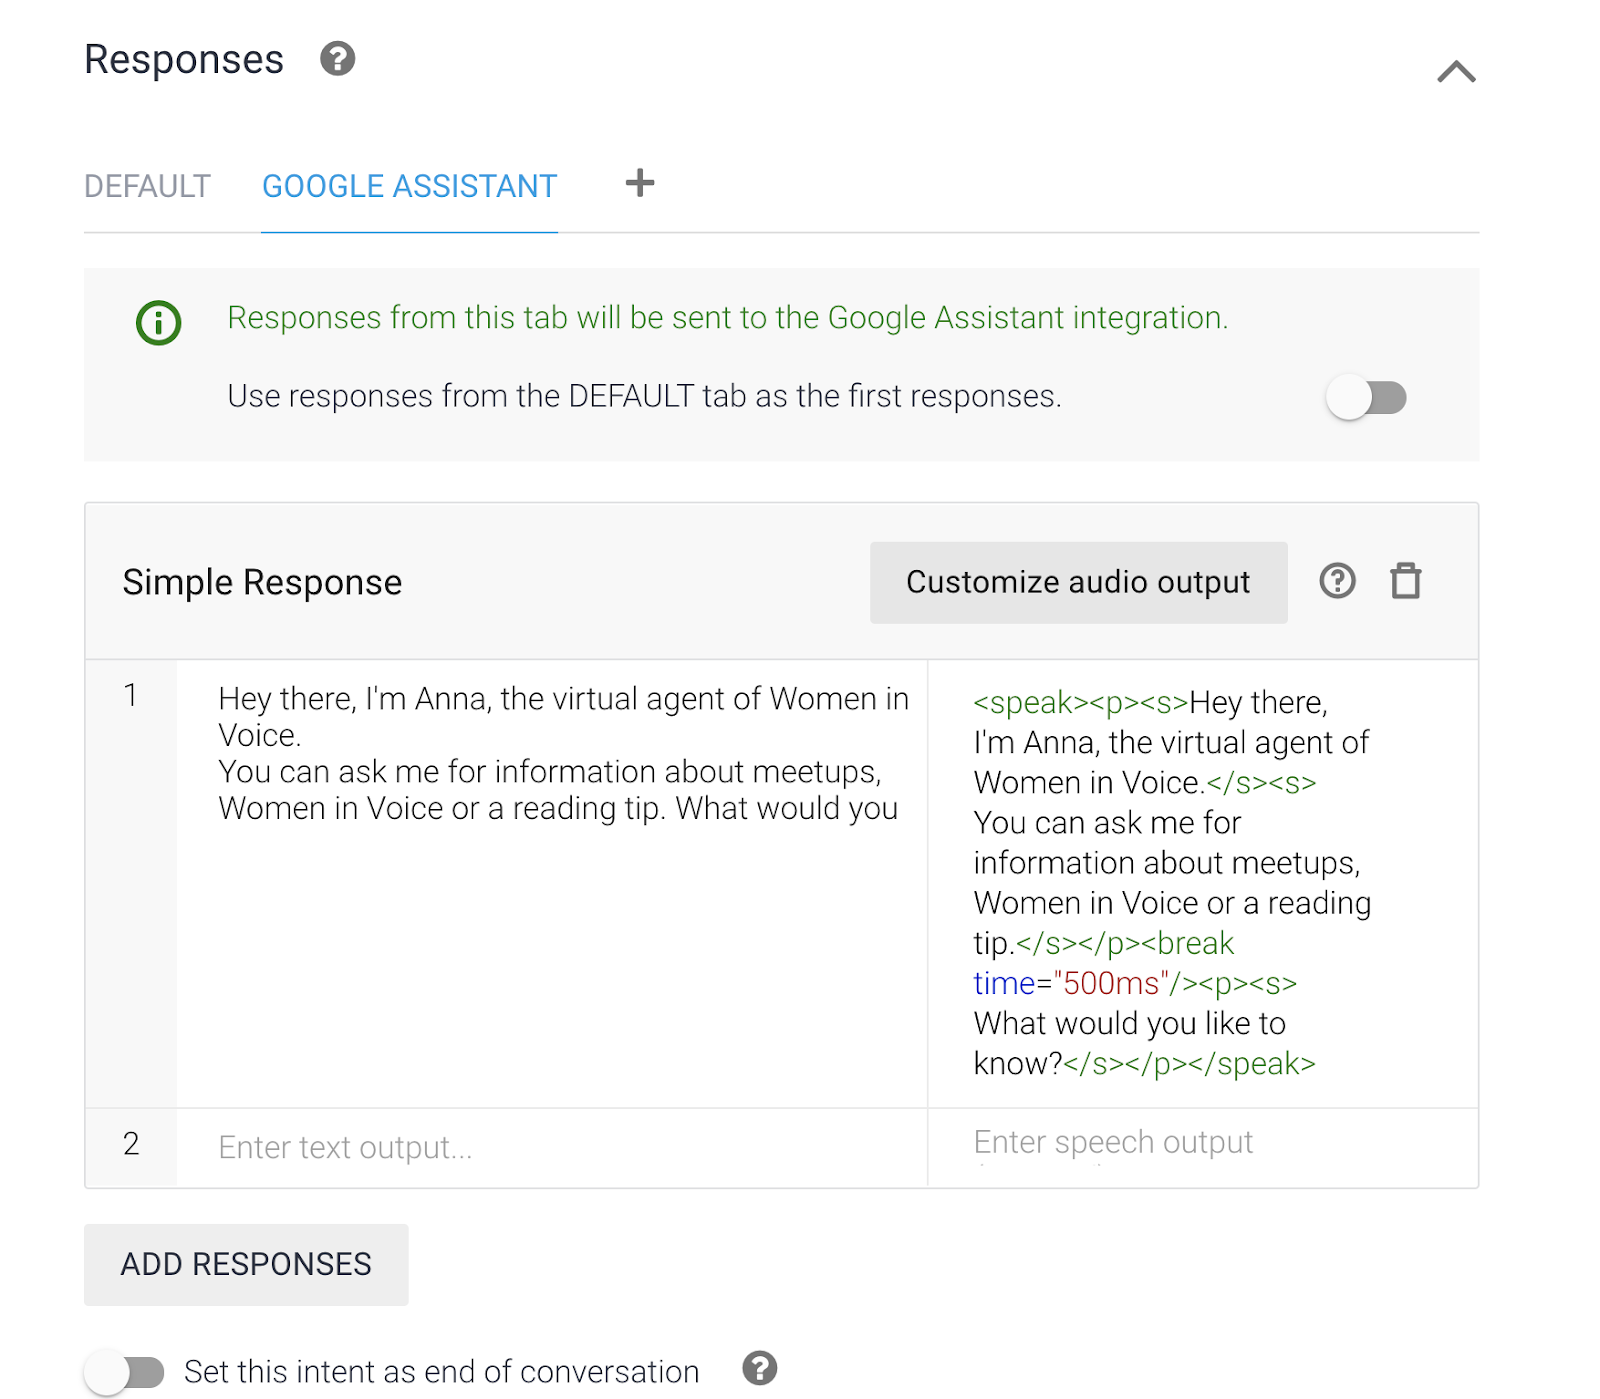The width and height of the screenshot is (1600, 1399).
Task: Click the 'Enter text output...' field
Action: point(550,1147)
